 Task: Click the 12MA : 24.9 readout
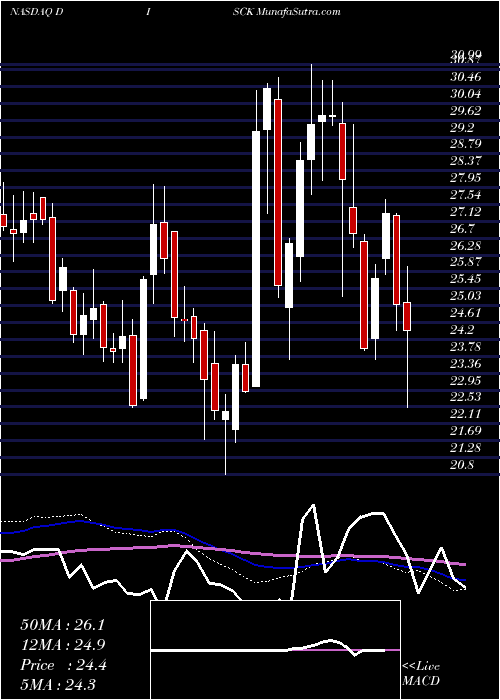[63, 645]
